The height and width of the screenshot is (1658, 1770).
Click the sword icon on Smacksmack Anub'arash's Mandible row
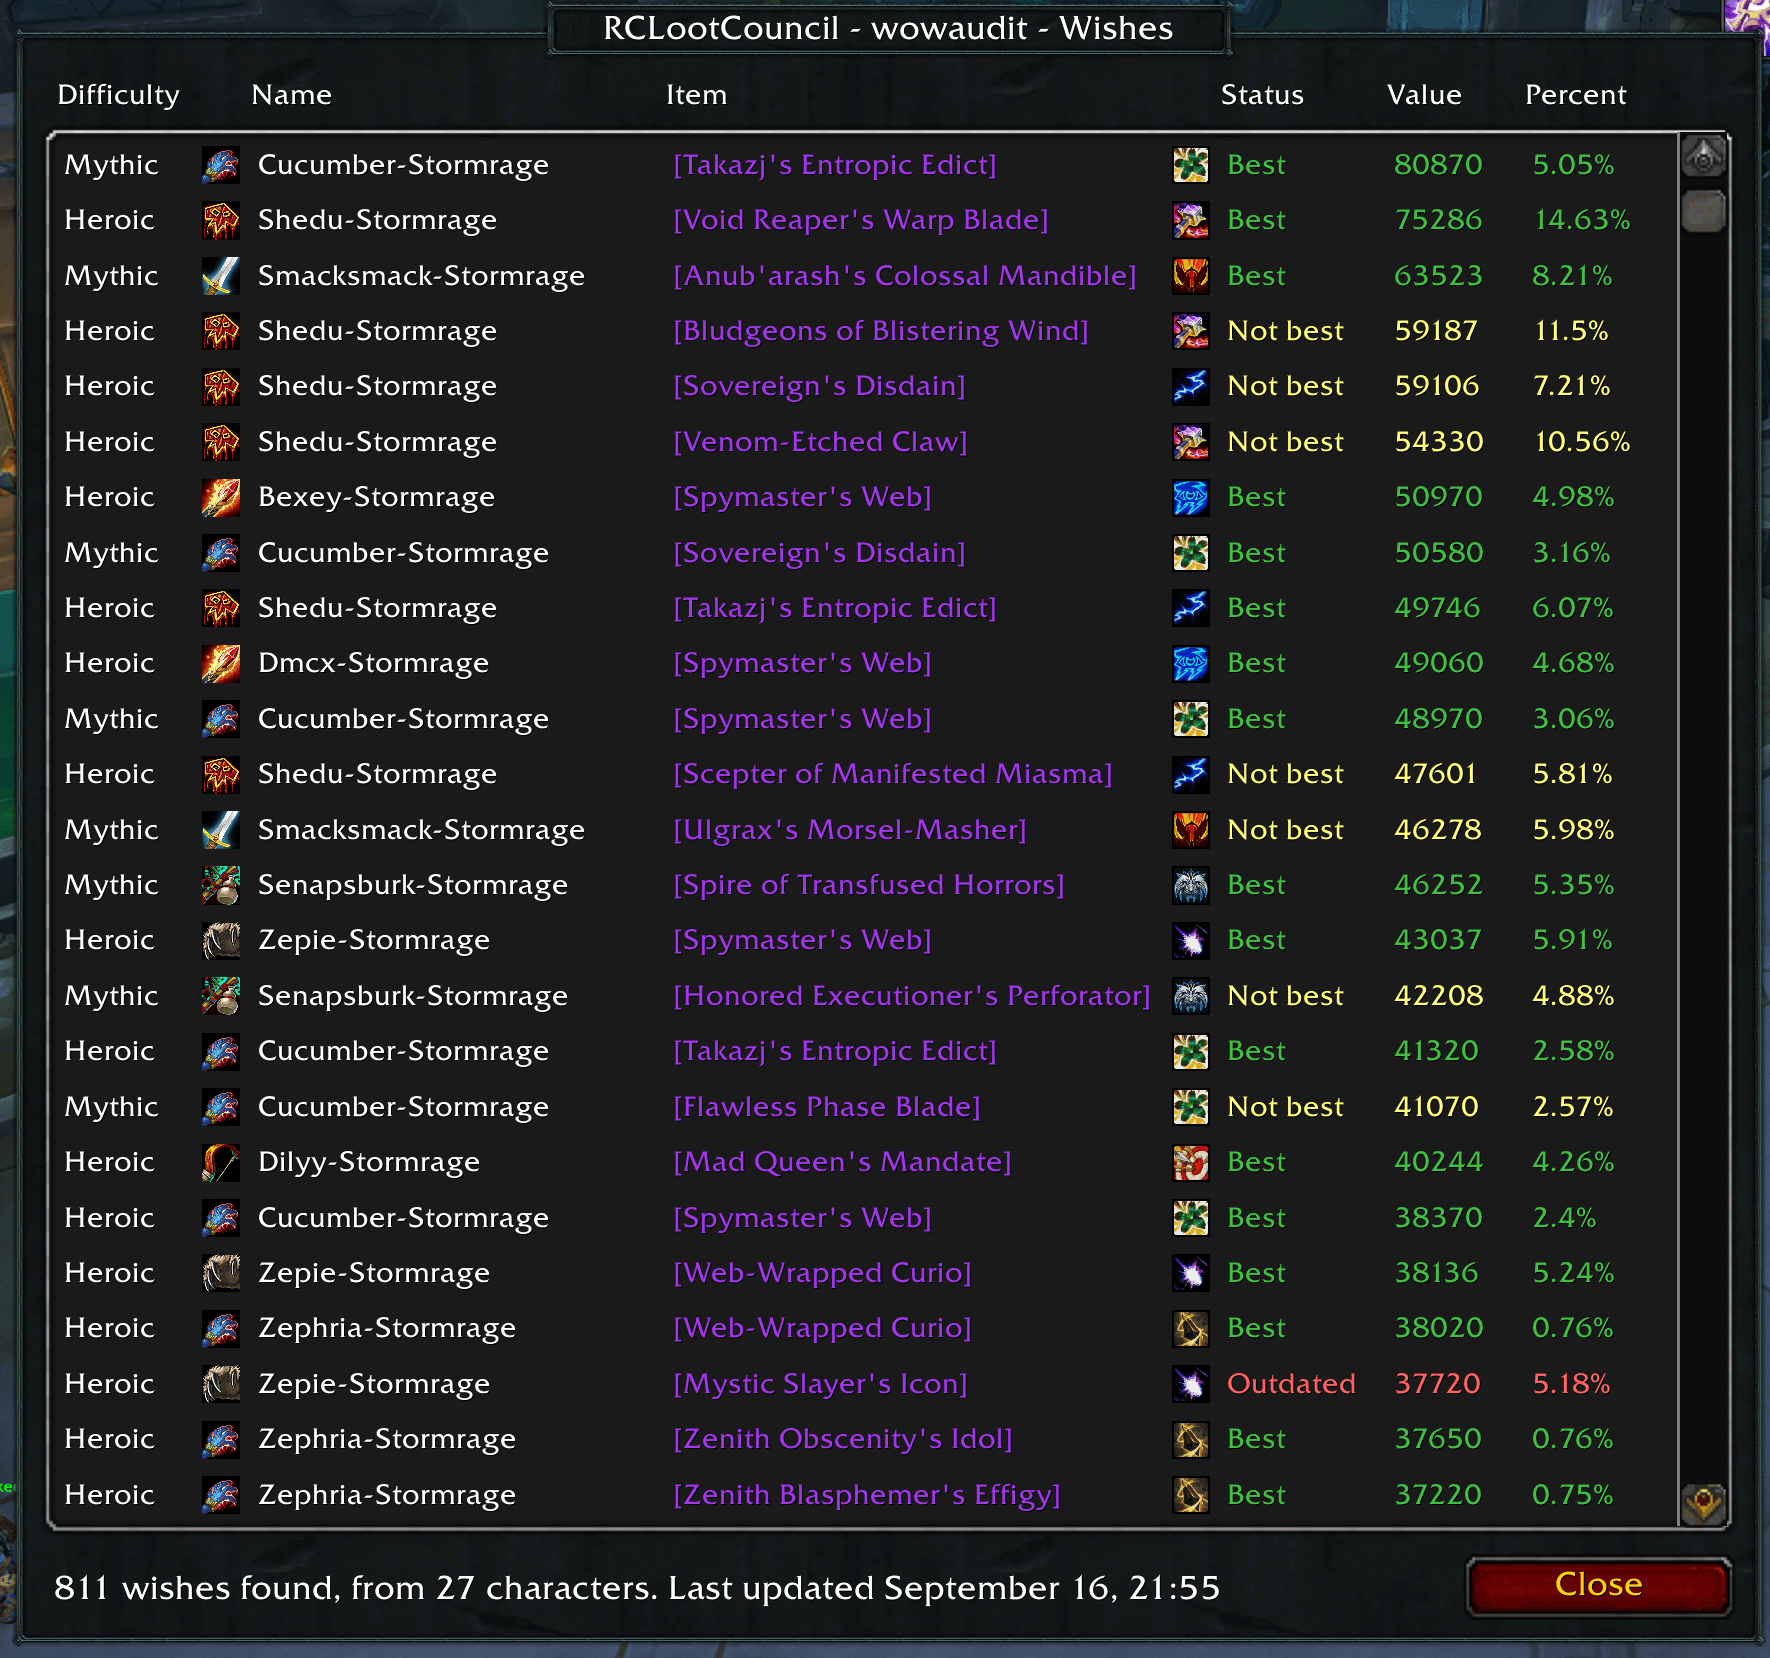tap(220, 276)
